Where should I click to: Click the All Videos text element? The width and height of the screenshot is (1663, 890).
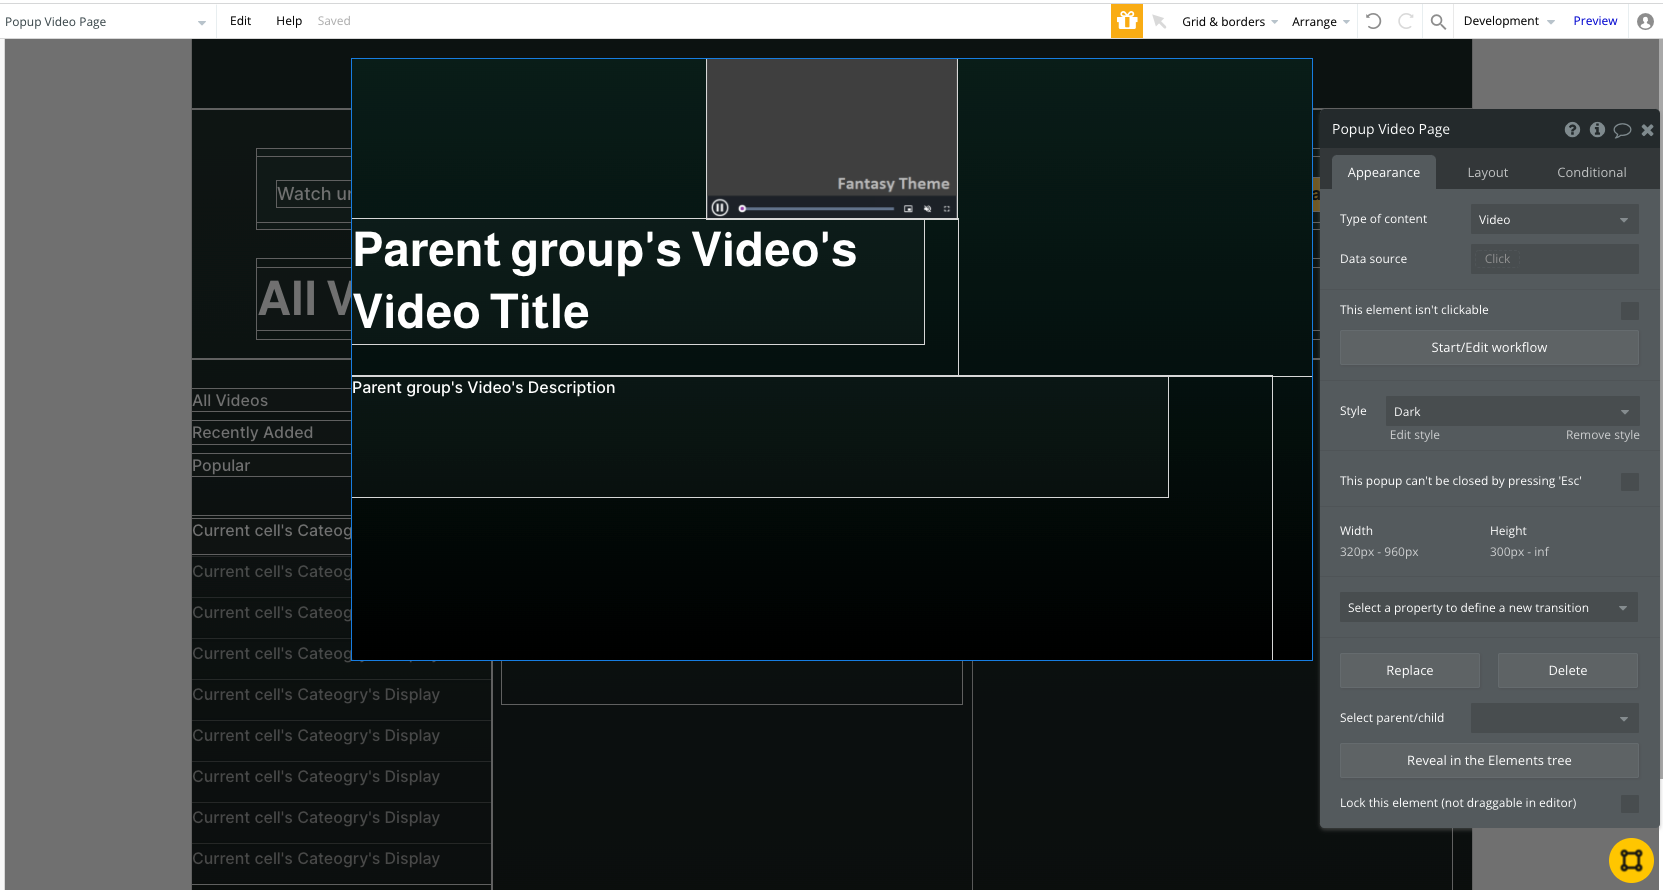click(x=230, y=401)
